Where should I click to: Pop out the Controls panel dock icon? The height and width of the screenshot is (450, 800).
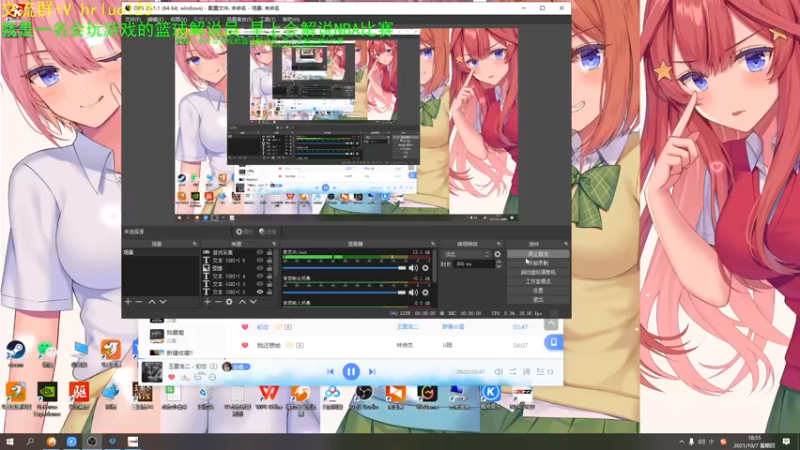coord(566,244)
